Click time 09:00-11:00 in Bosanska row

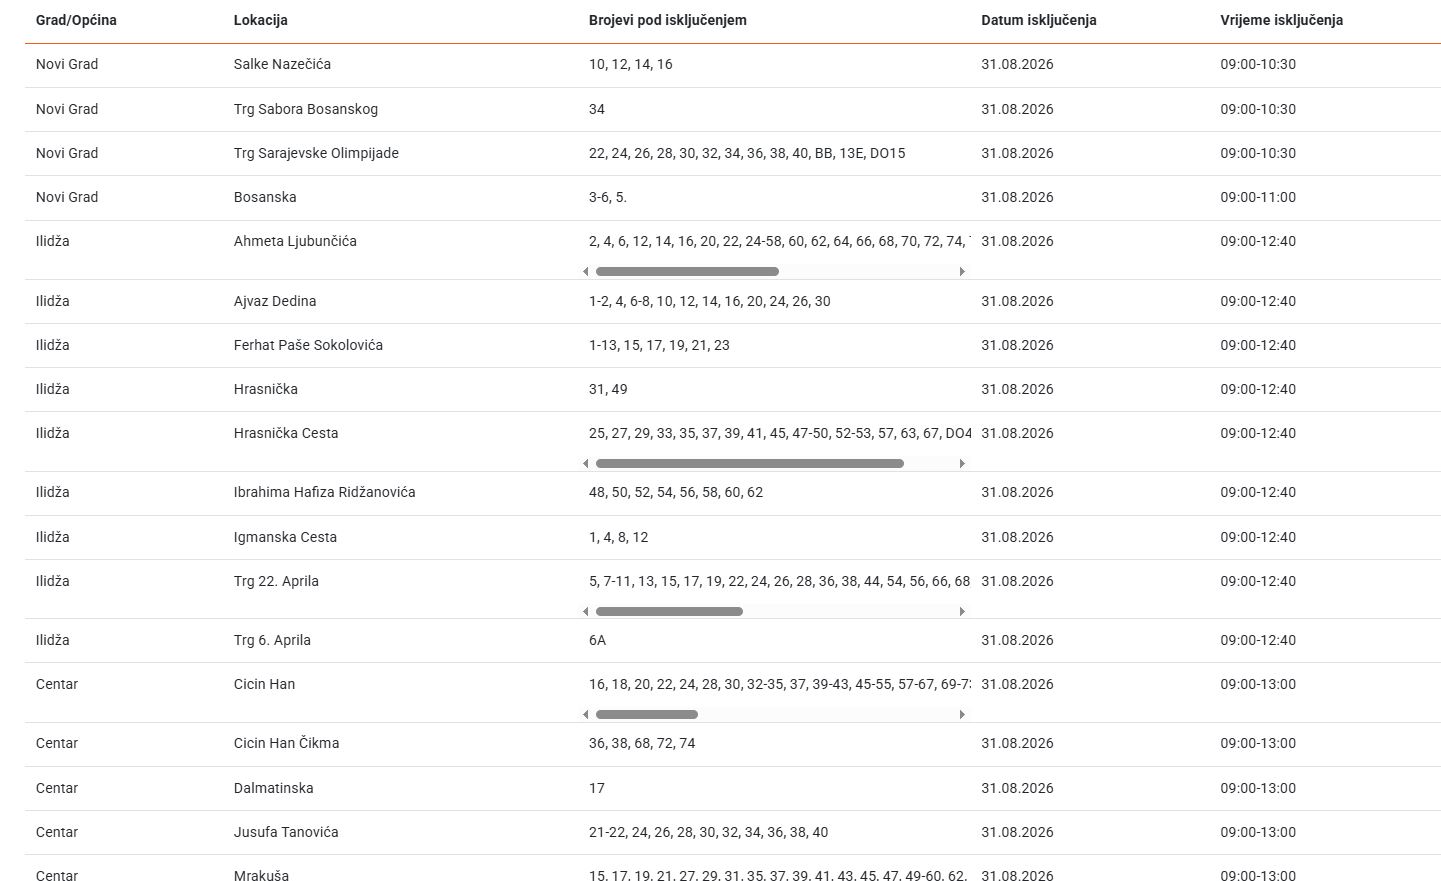click(x=1258, y=197)
